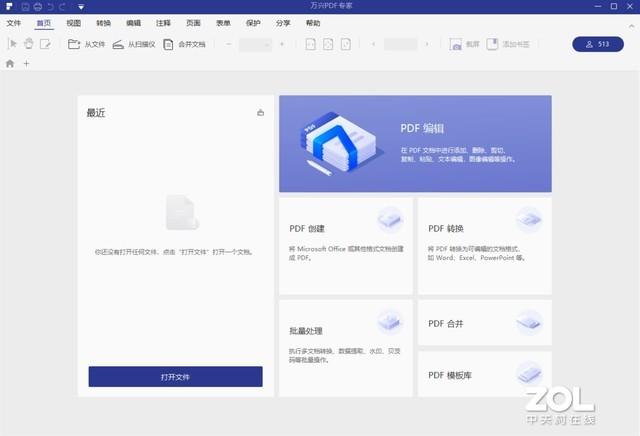Switch to the 视图 tab

(73, 23)
